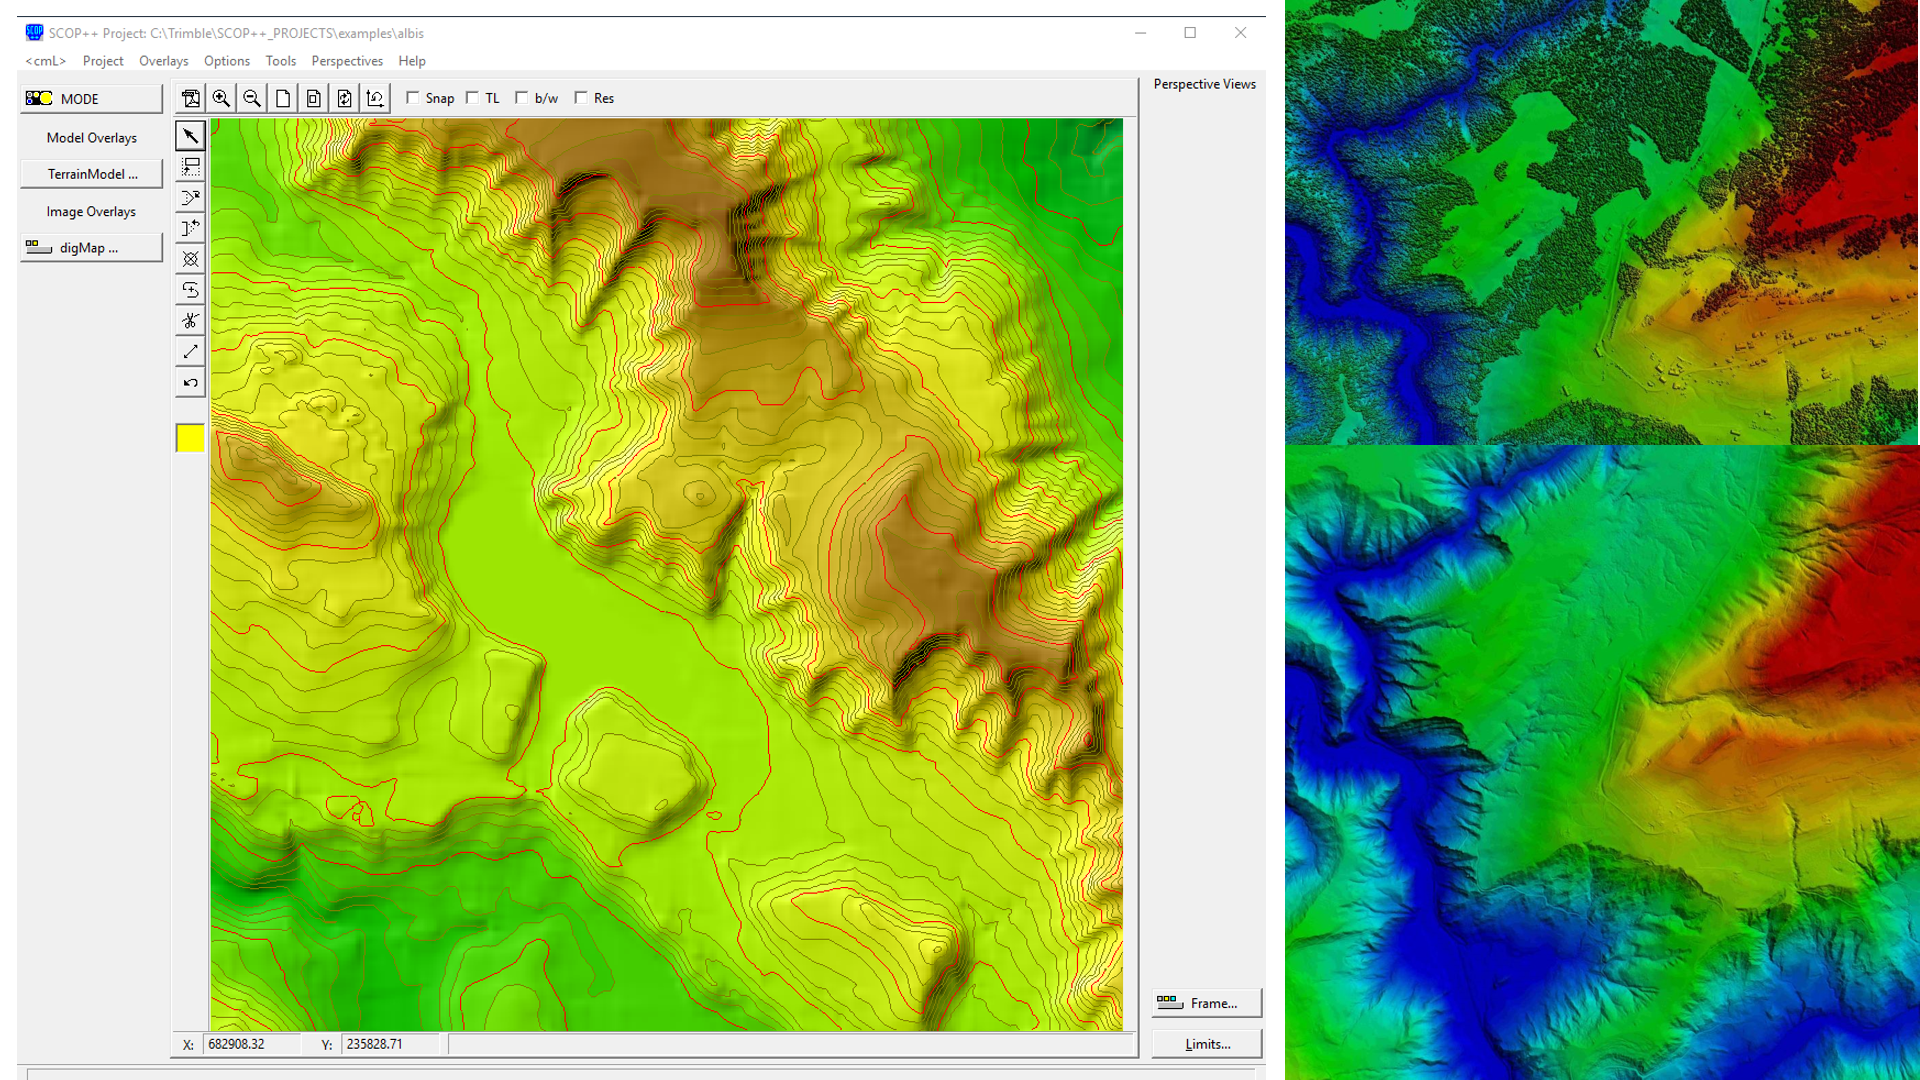Open the Perspectives menu

[x=346, y=61]
